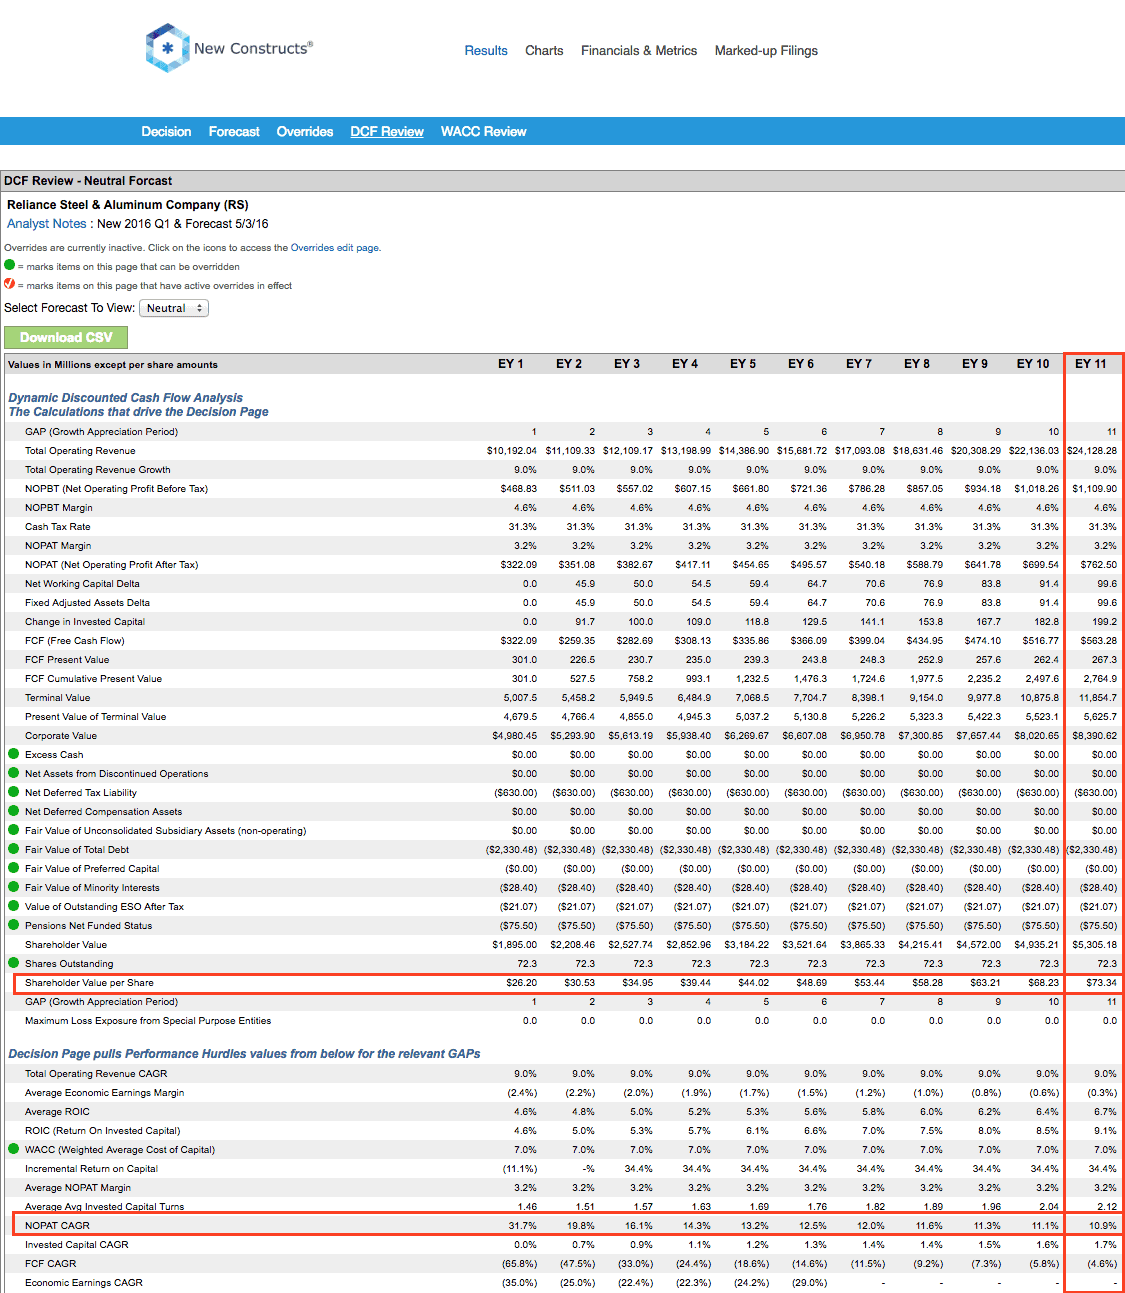Open the Charts menu item
The width and height of the screenshot is (1125, 1293).
544,50
